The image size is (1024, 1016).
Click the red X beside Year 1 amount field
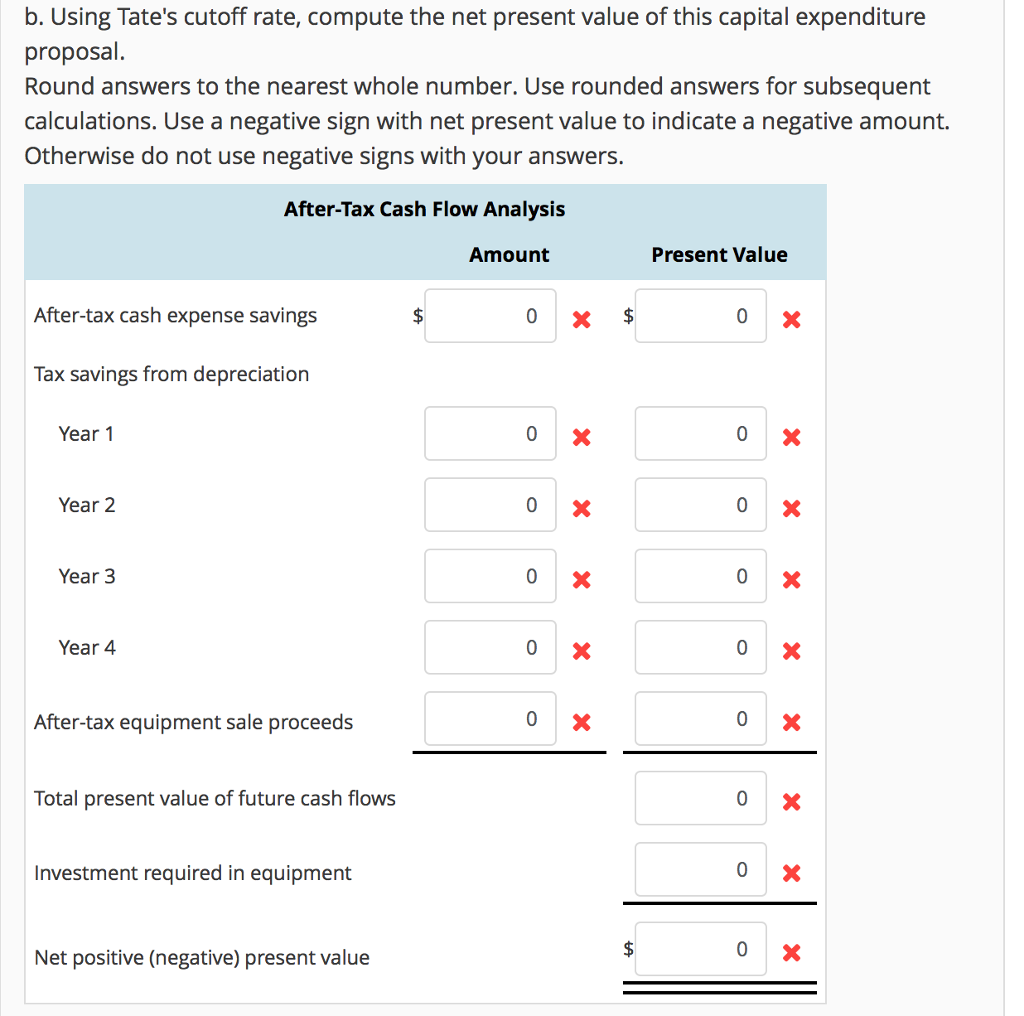[x=581, y=436]
